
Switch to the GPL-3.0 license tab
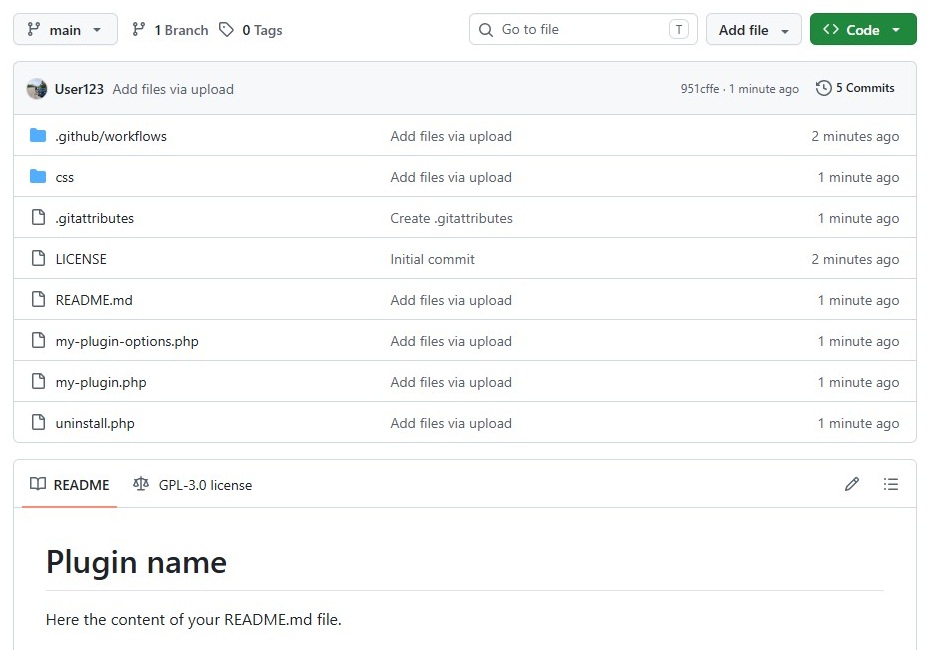(x=193, y=485)
